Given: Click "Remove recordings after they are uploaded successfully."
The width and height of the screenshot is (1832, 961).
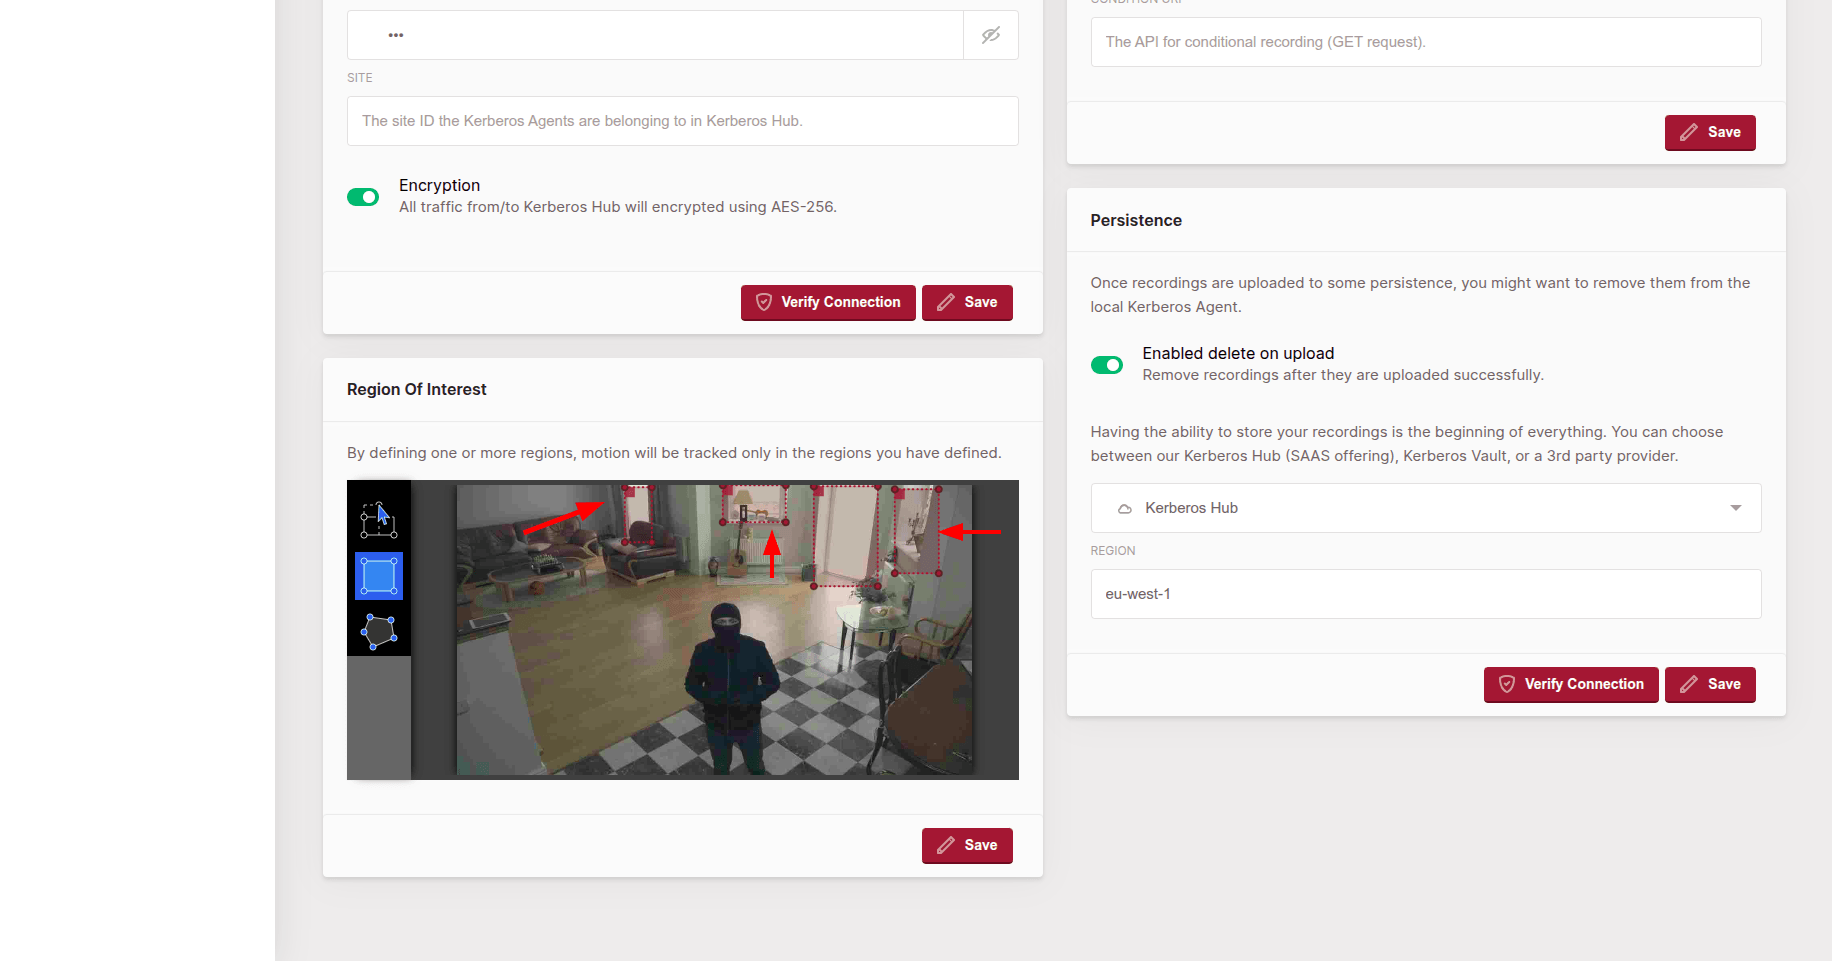Looking at the screenshot, I should [x=1343, y=375].
